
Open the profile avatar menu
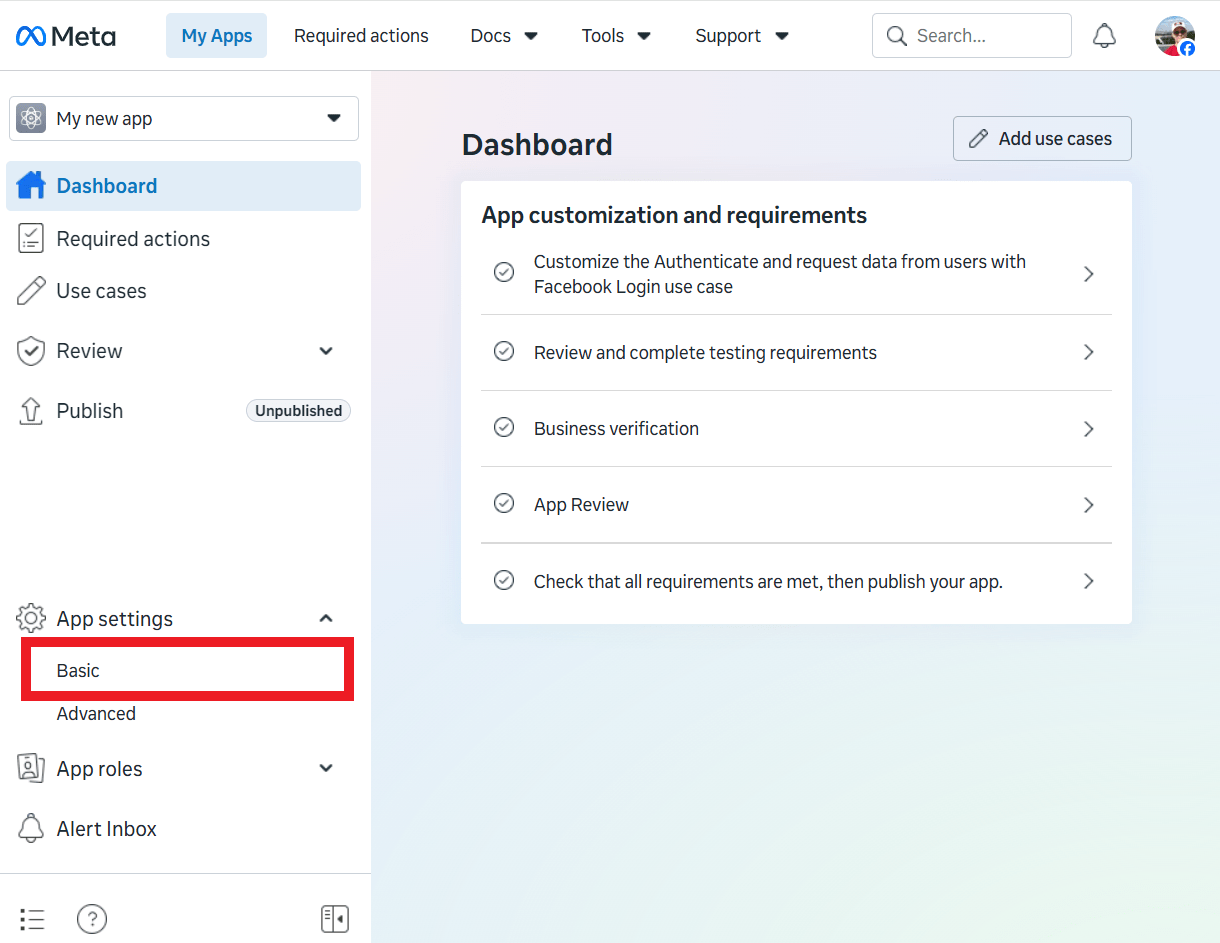(x=1175, y=36)
